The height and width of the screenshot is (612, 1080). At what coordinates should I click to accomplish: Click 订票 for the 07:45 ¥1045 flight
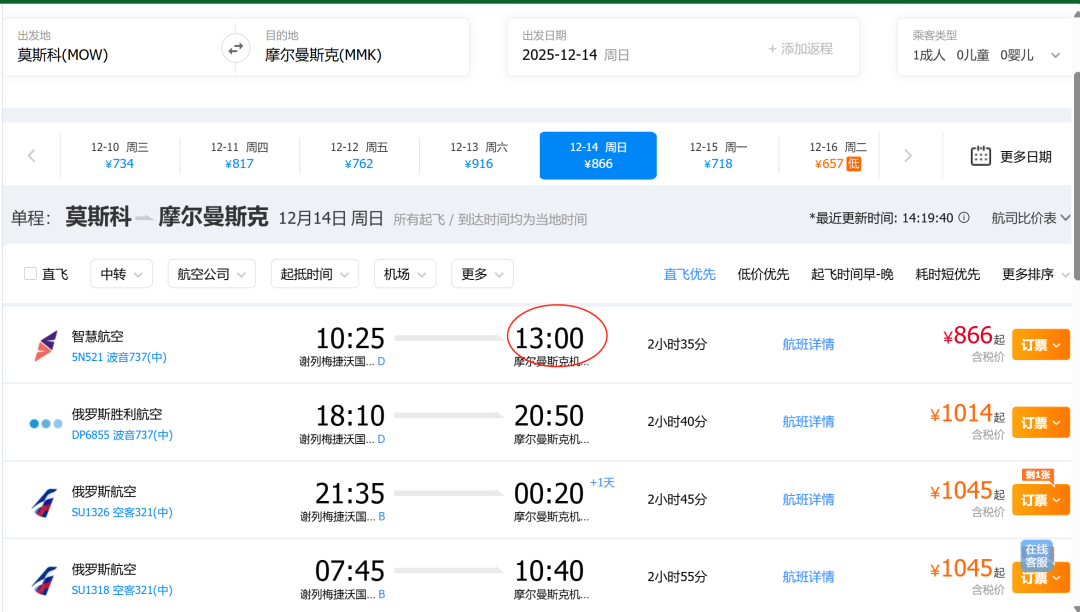point(1041,578)
